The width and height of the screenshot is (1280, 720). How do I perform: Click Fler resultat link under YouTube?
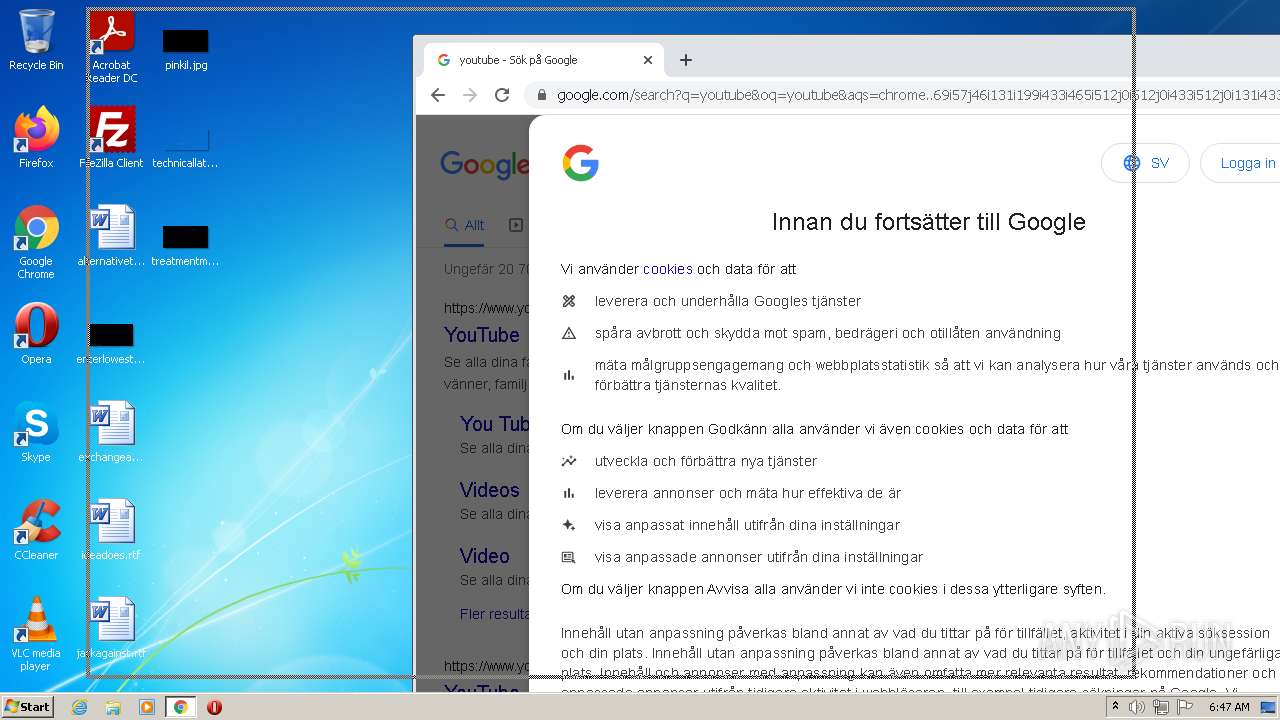click(495, 613)
